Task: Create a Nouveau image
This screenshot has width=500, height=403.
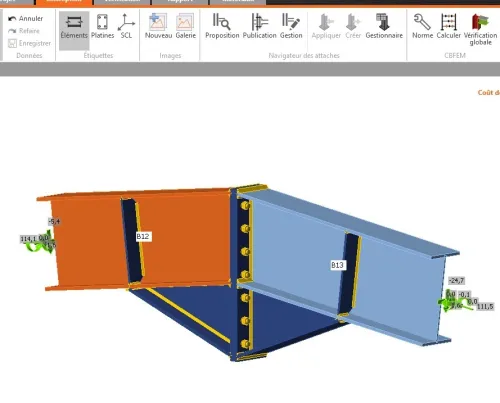Action: (x=158, y=27)
